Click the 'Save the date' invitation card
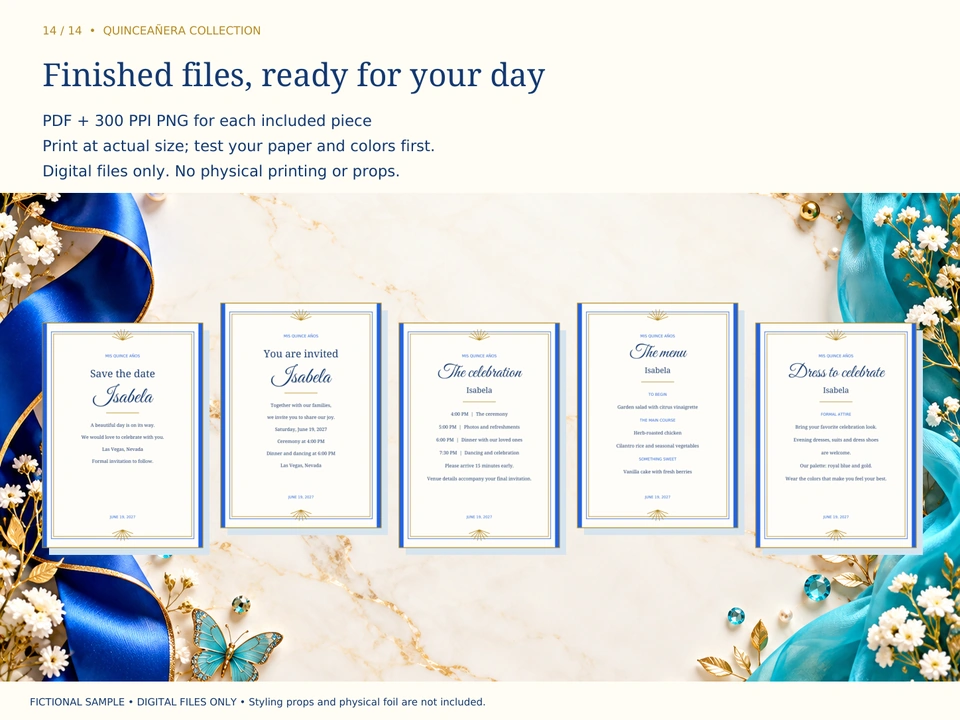This screenshot has width=960, height=720. [122, 435]
